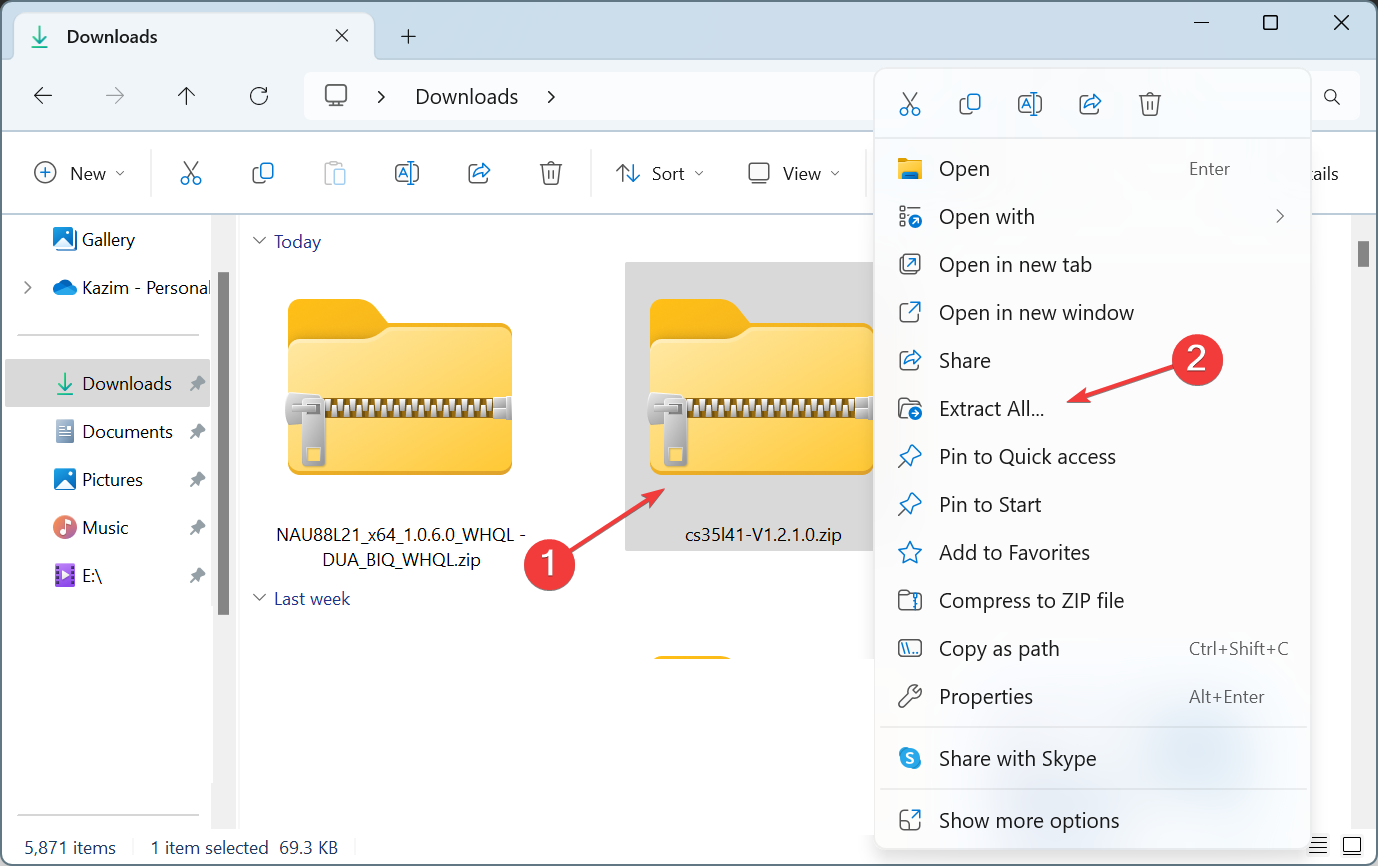Select Downloads in the navigation pane
The width and height of the screenshot is (1378, 866).
tap(108, 384)
